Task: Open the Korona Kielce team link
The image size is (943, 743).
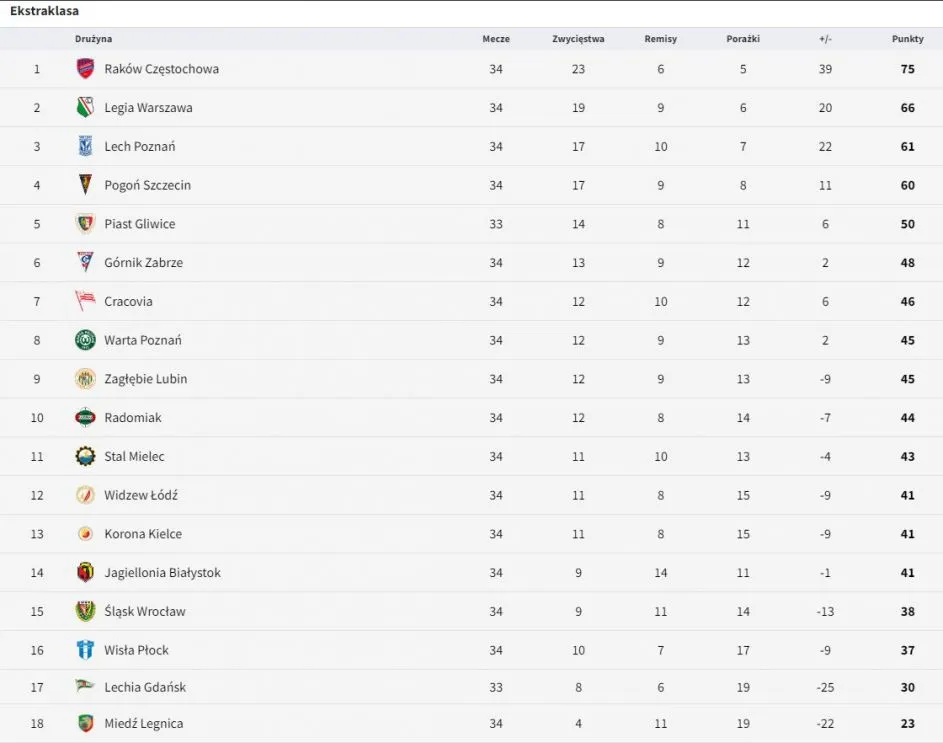Action: [x=143, y=534]
